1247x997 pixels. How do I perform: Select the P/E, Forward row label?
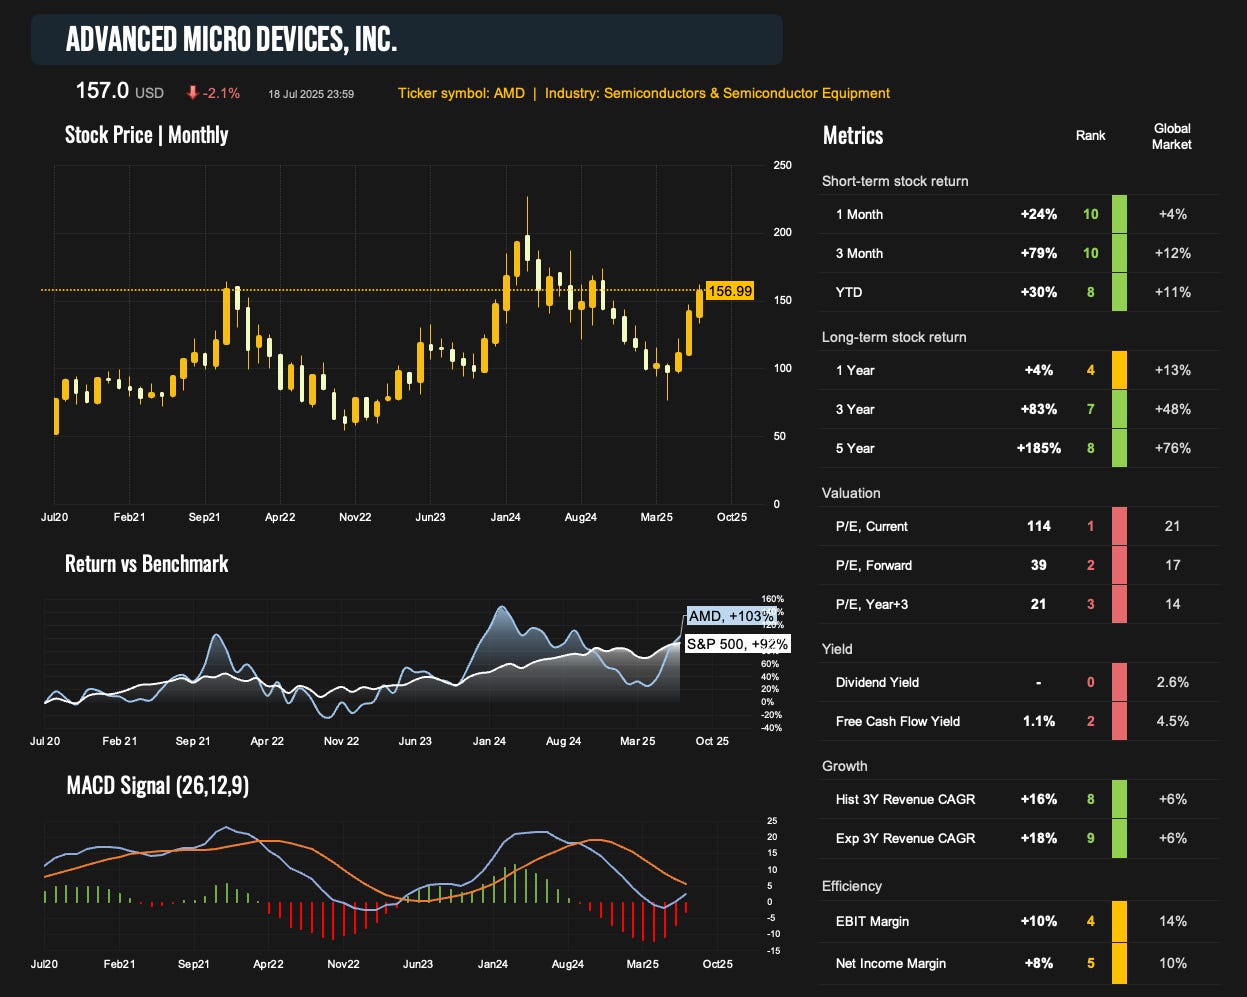pos(874,565)
